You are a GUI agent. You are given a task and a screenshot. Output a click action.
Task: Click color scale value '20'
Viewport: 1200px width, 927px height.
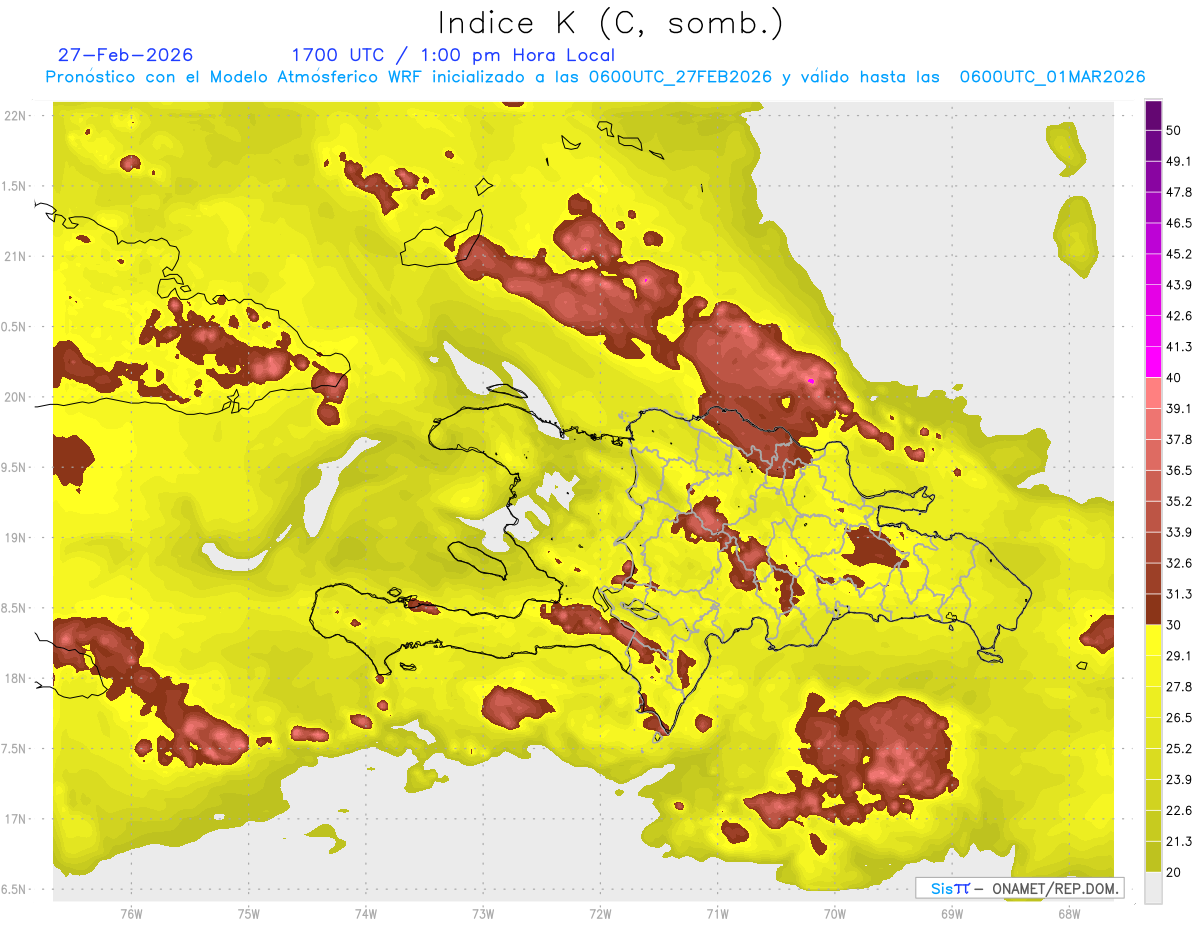(1174, 873)
